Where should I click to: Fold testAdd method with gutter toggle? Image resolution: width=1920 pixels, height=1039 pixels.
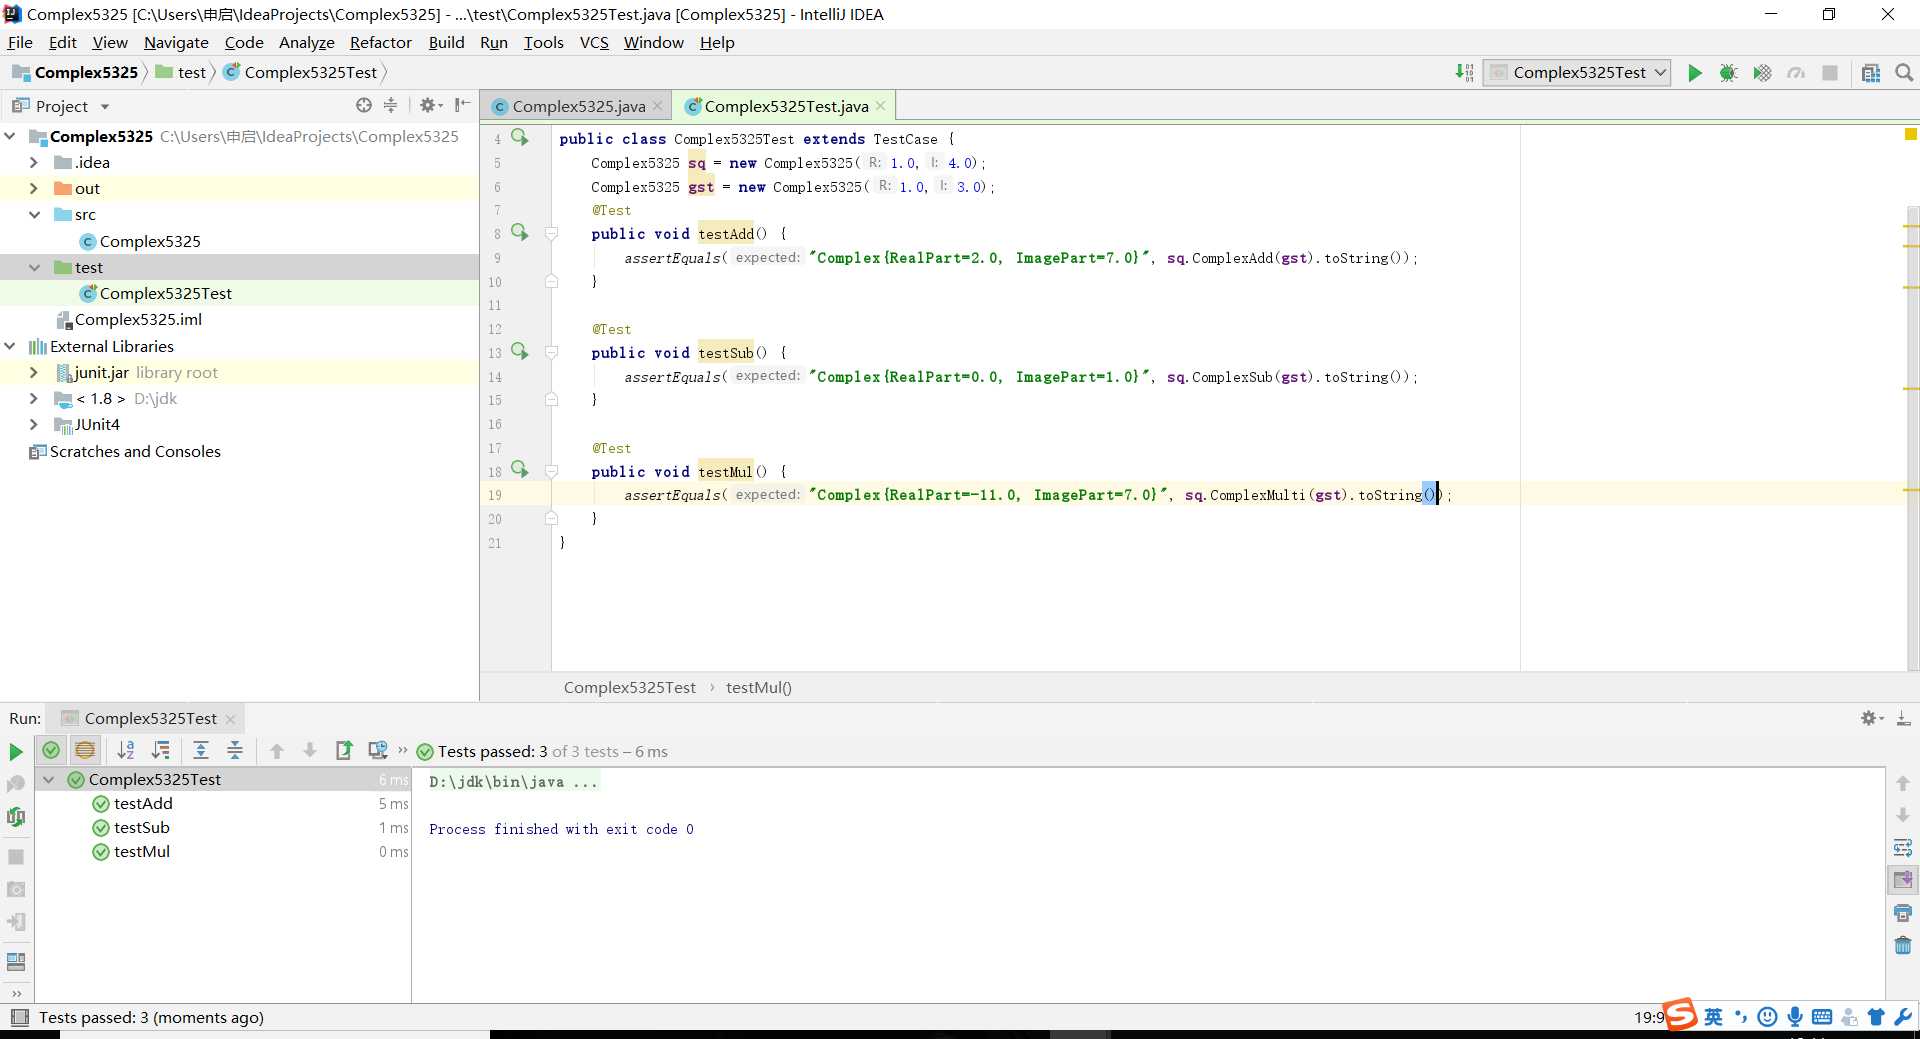coord(551,233)
